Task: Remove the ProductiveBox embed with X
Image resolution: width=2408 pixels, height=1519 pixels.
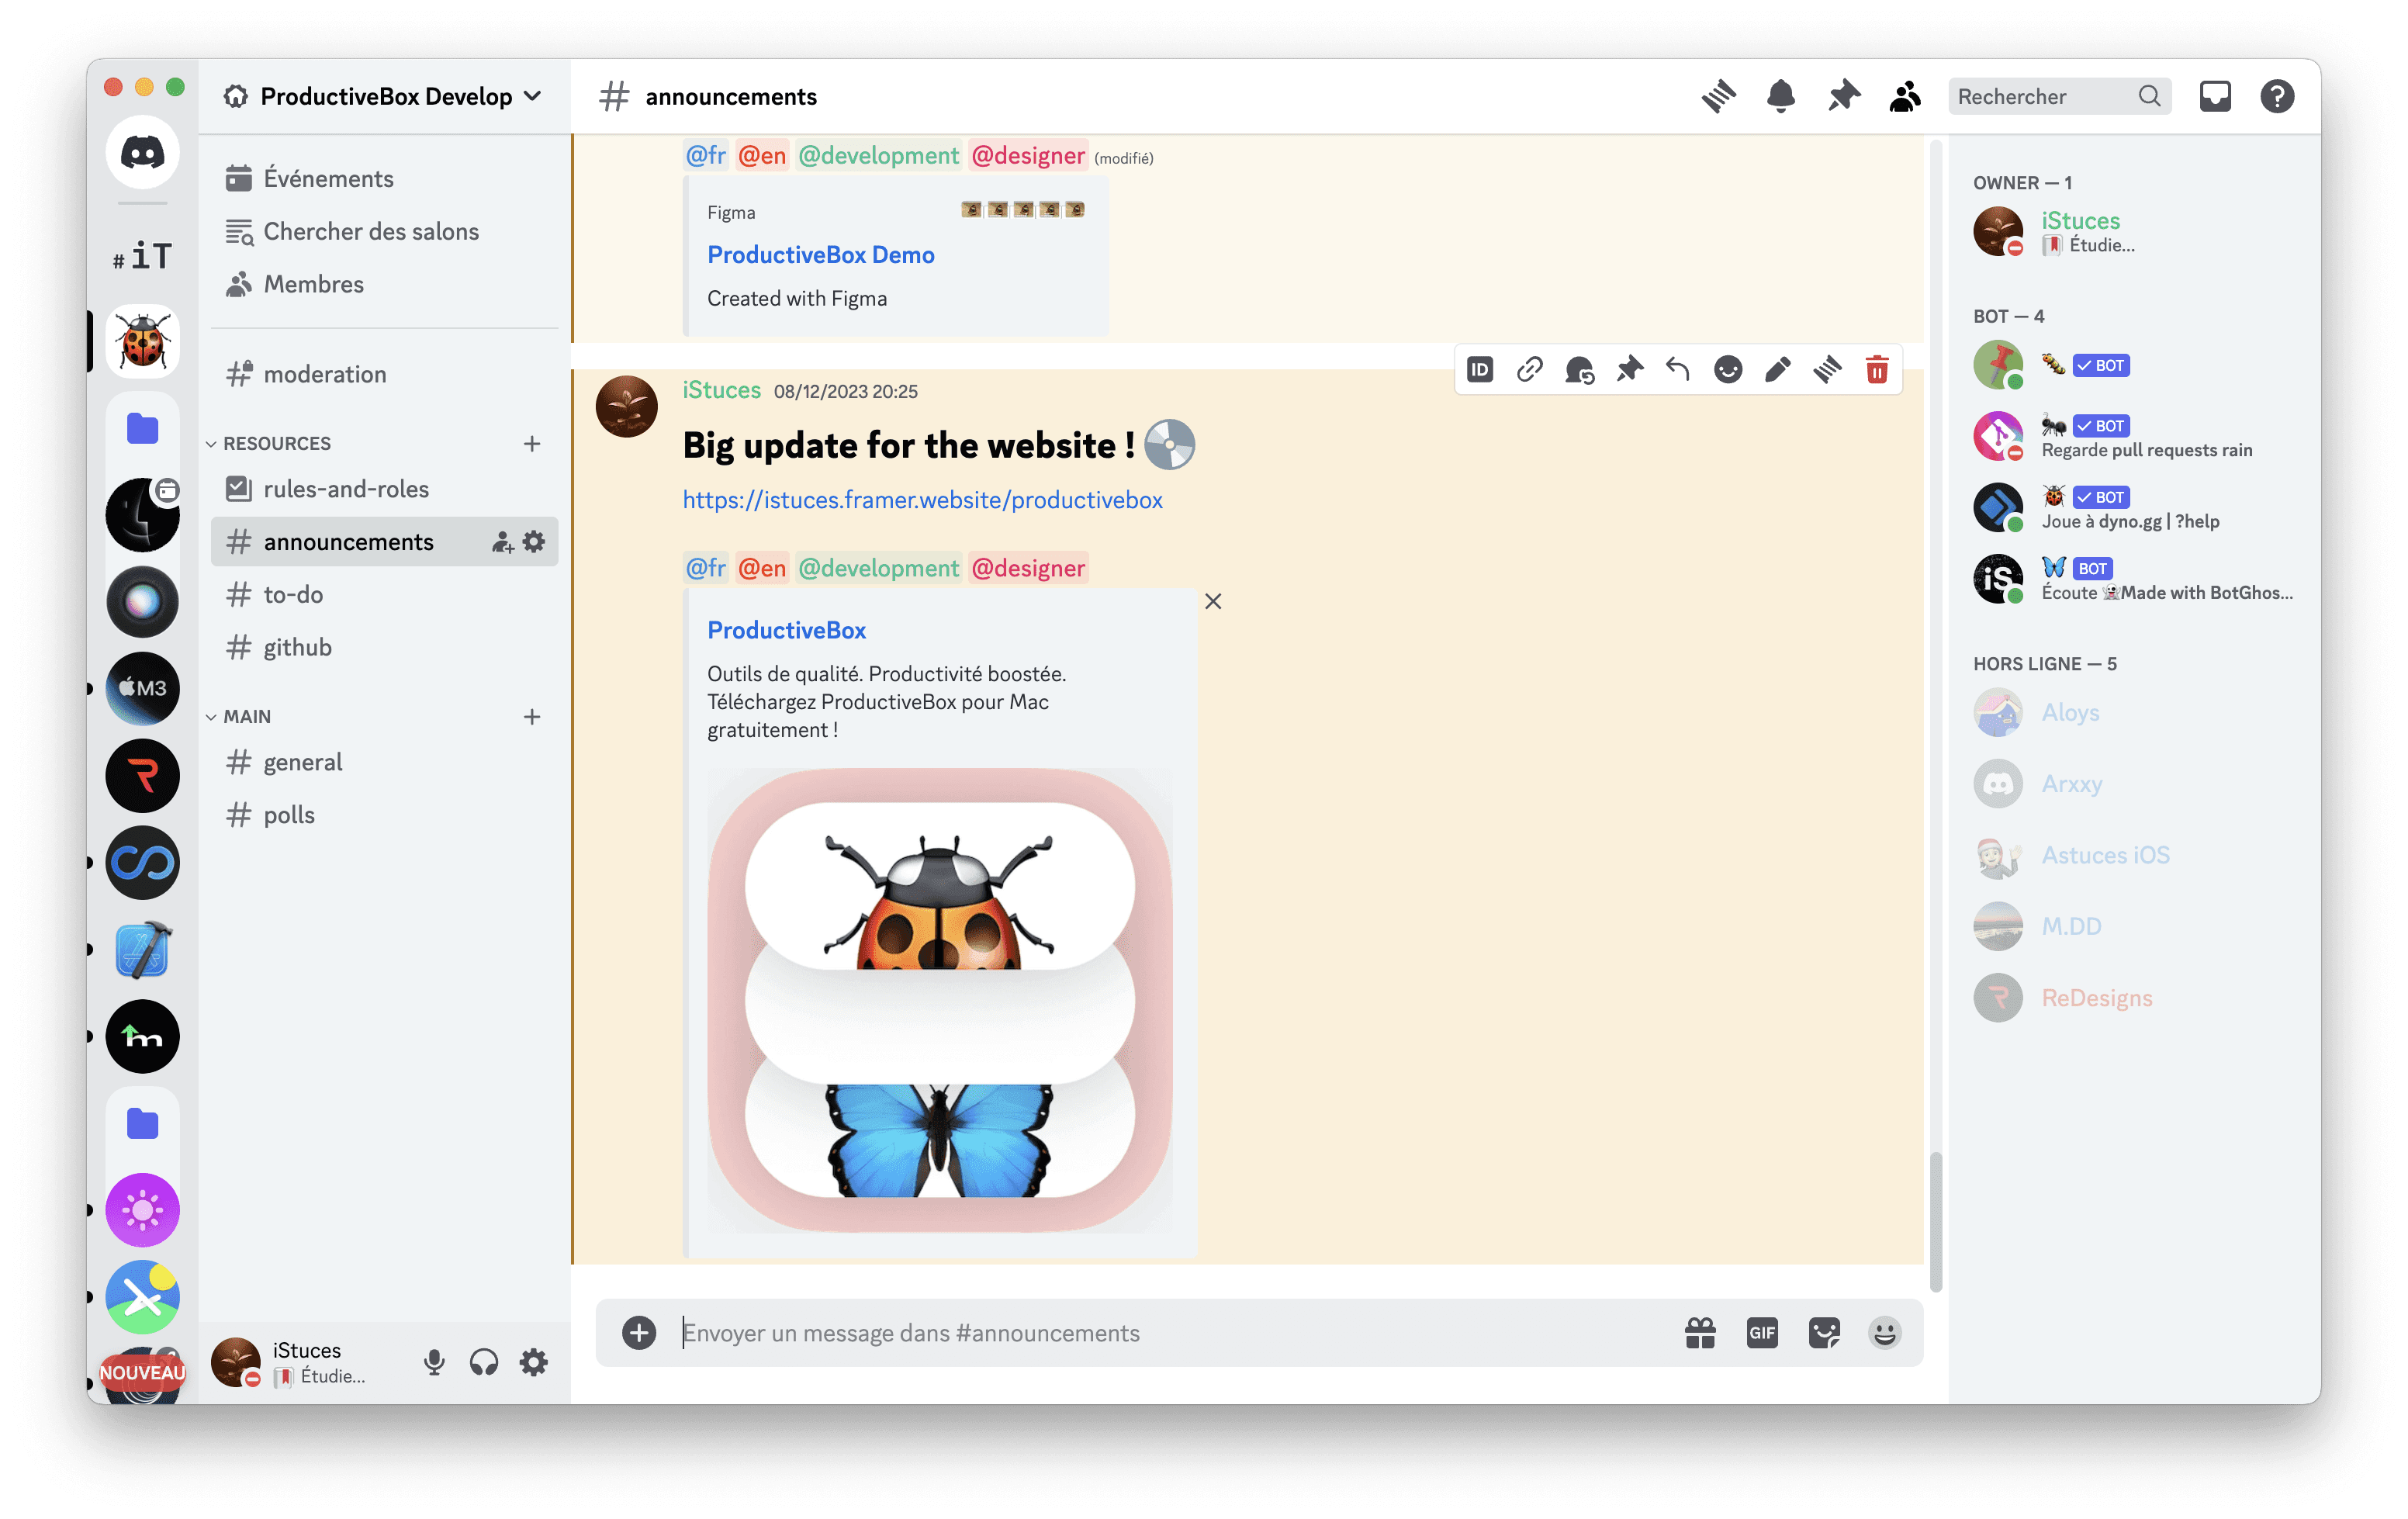Action: point(1213,601)
